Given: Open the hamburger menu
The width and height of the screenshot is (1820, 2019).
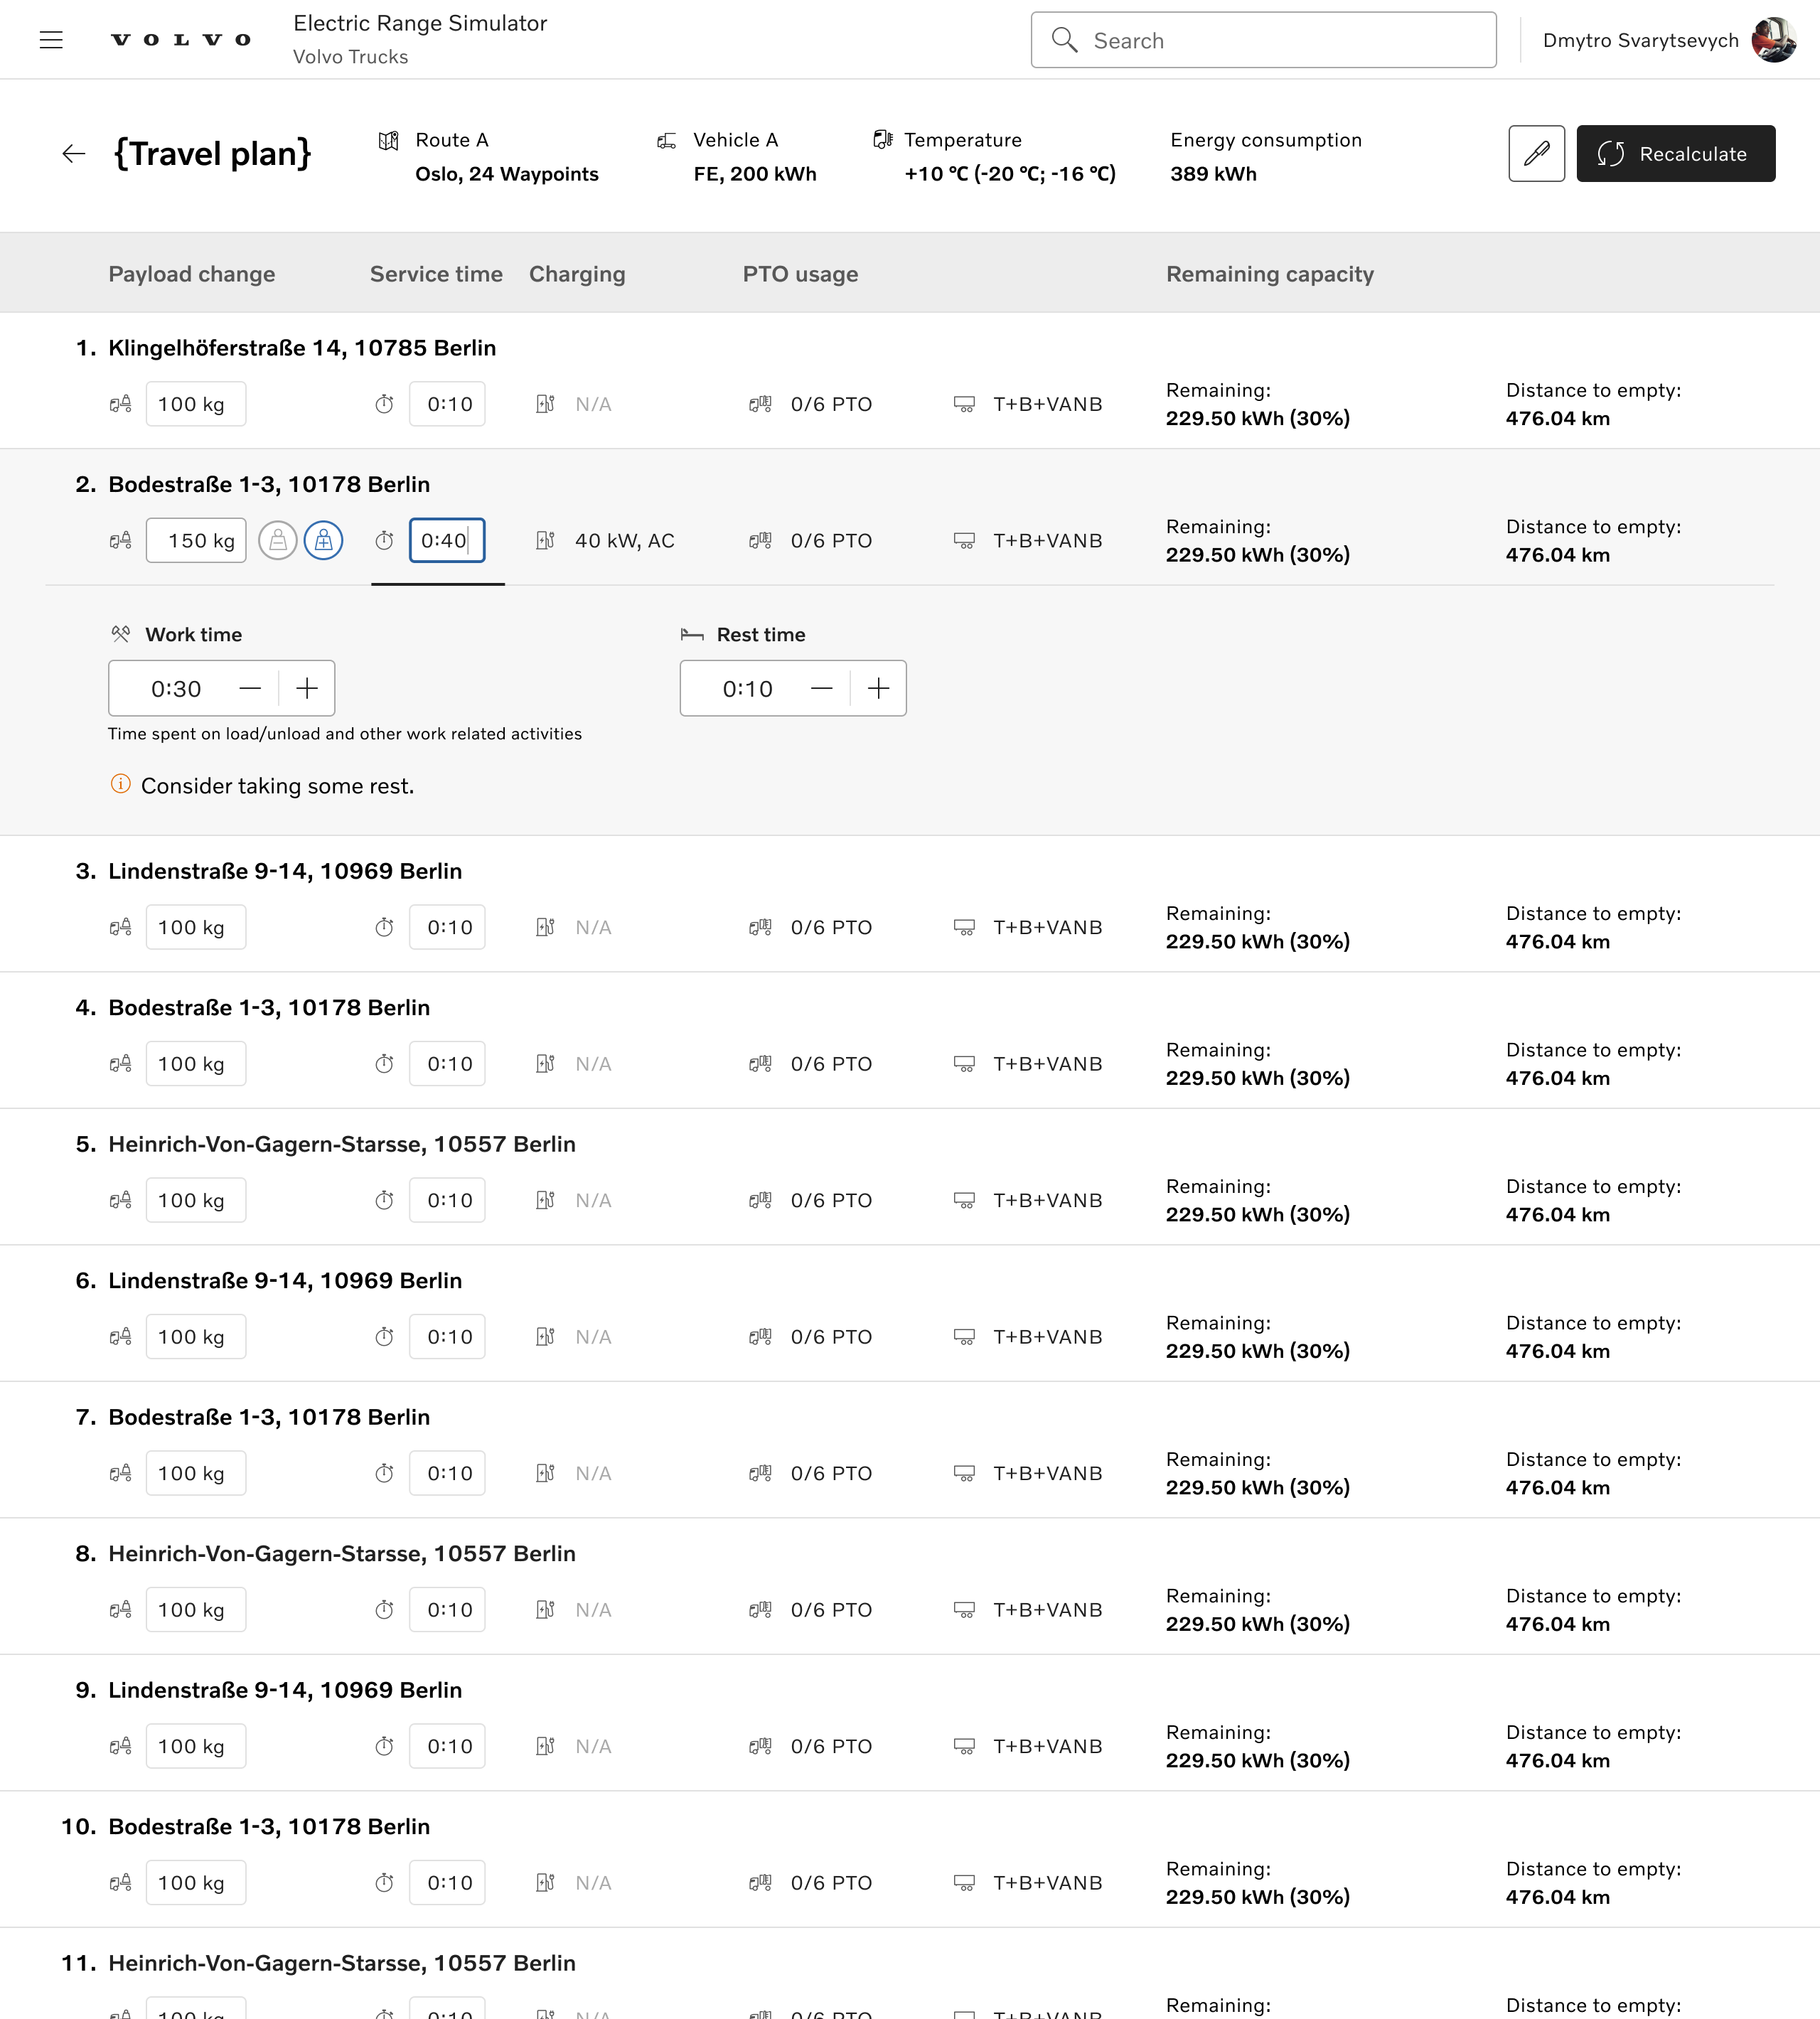Looking at the screenshot, I should (x=51, y=40).
